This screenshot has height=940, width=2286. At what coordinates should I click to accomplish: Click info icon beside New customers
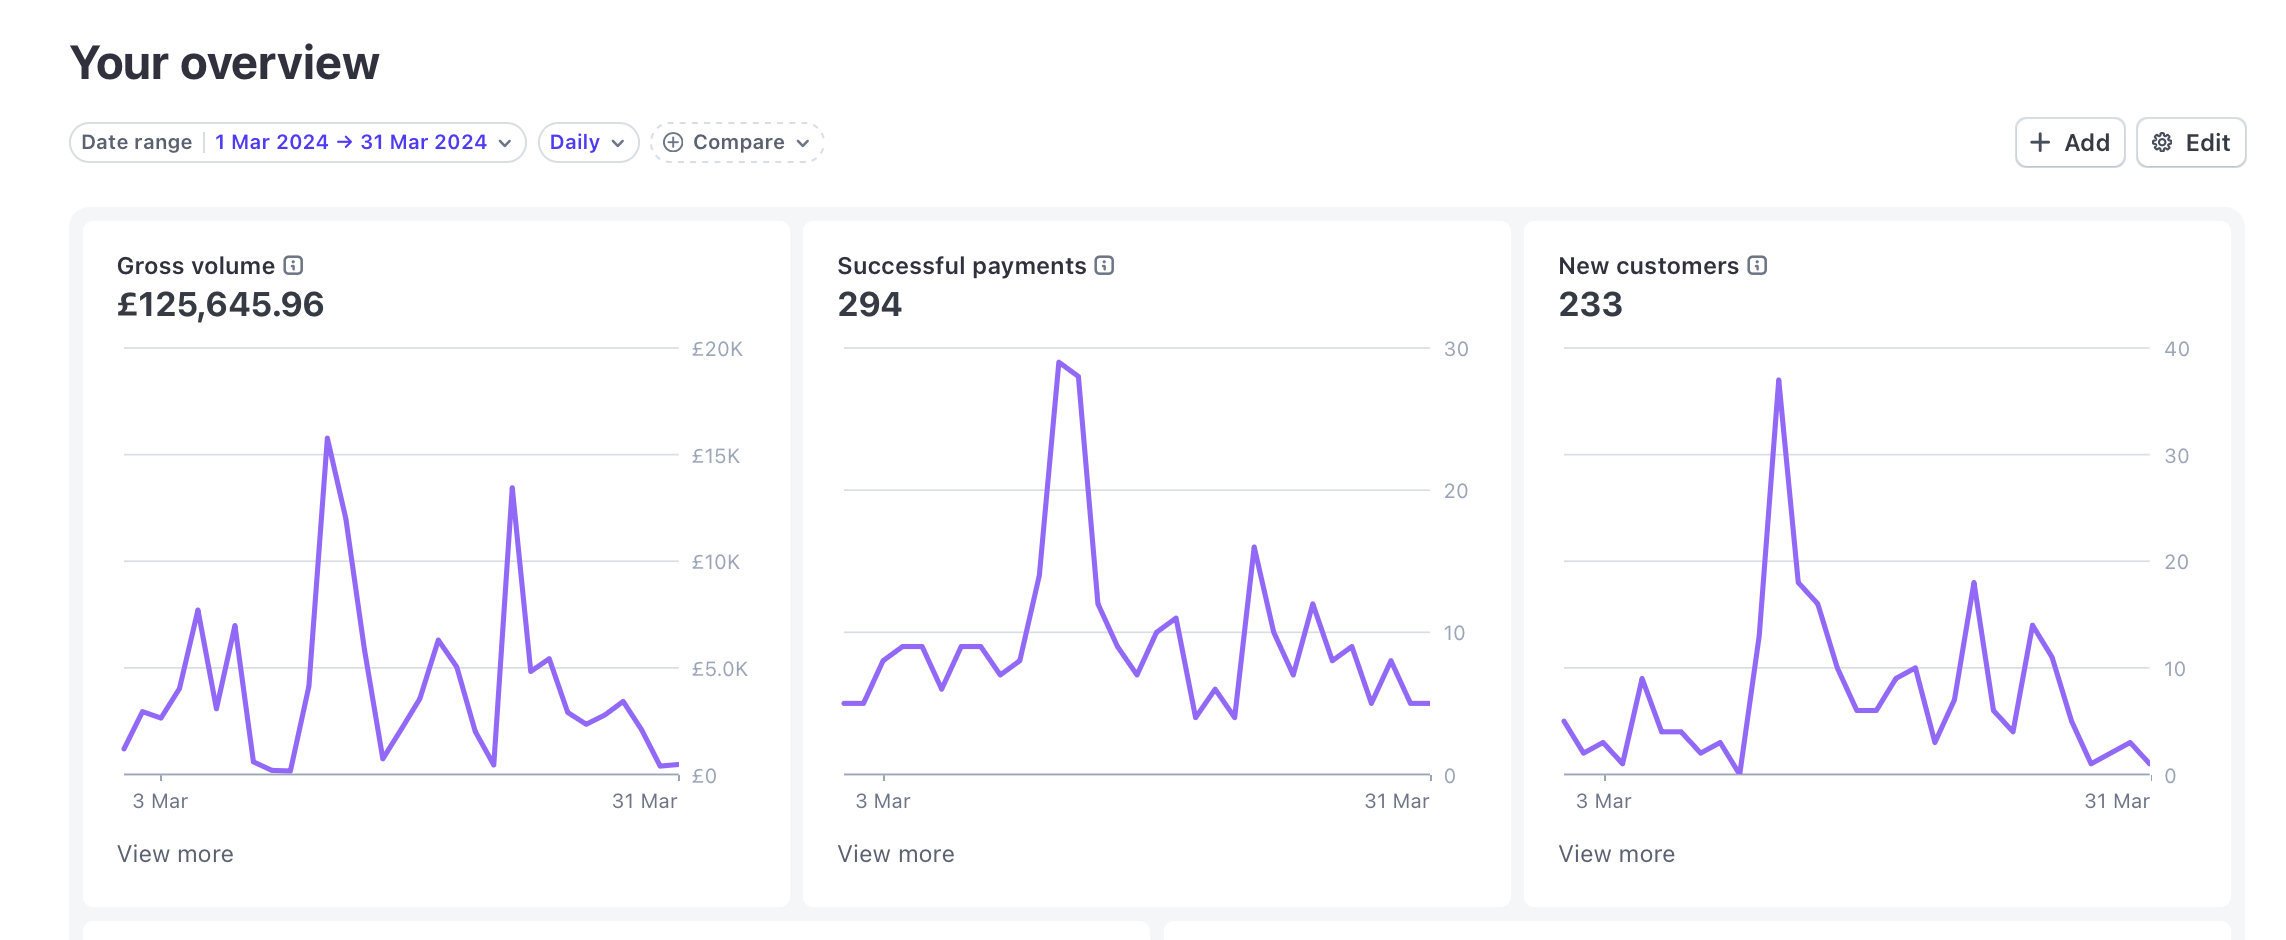click(1757, 265)
